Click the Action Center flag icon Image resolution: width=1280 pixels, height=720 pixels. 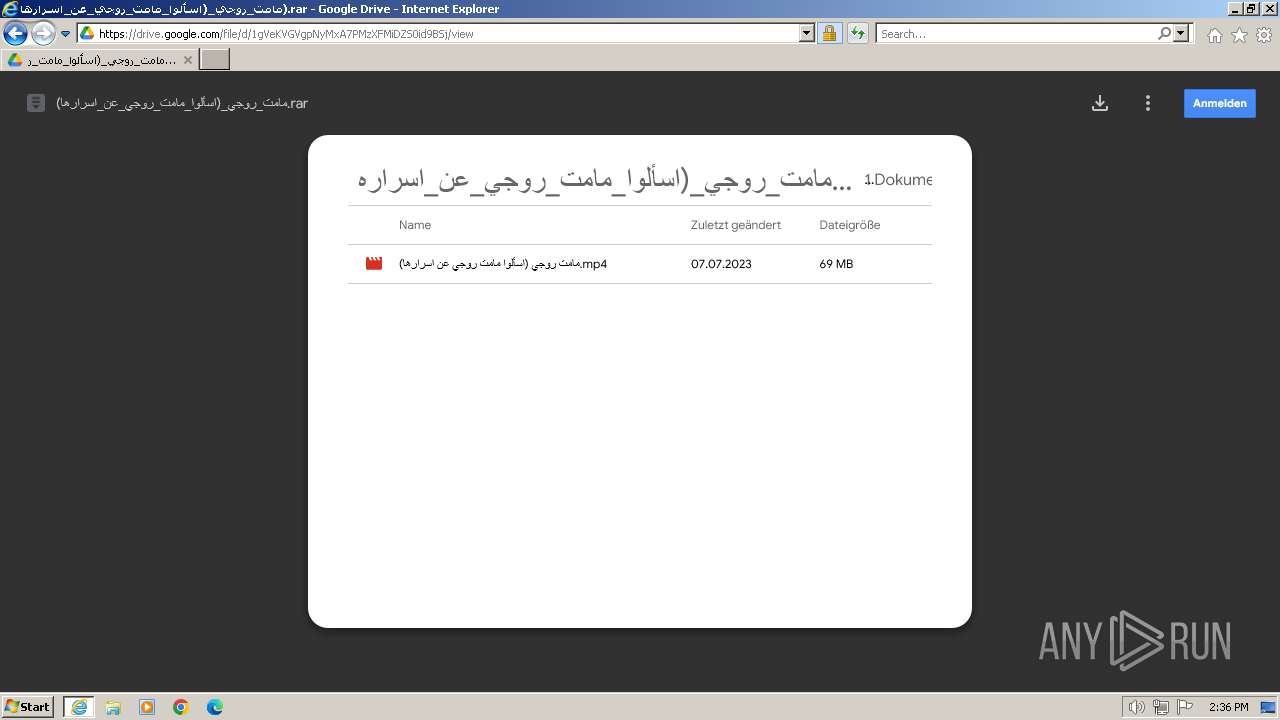click(x=1185, y=707)
